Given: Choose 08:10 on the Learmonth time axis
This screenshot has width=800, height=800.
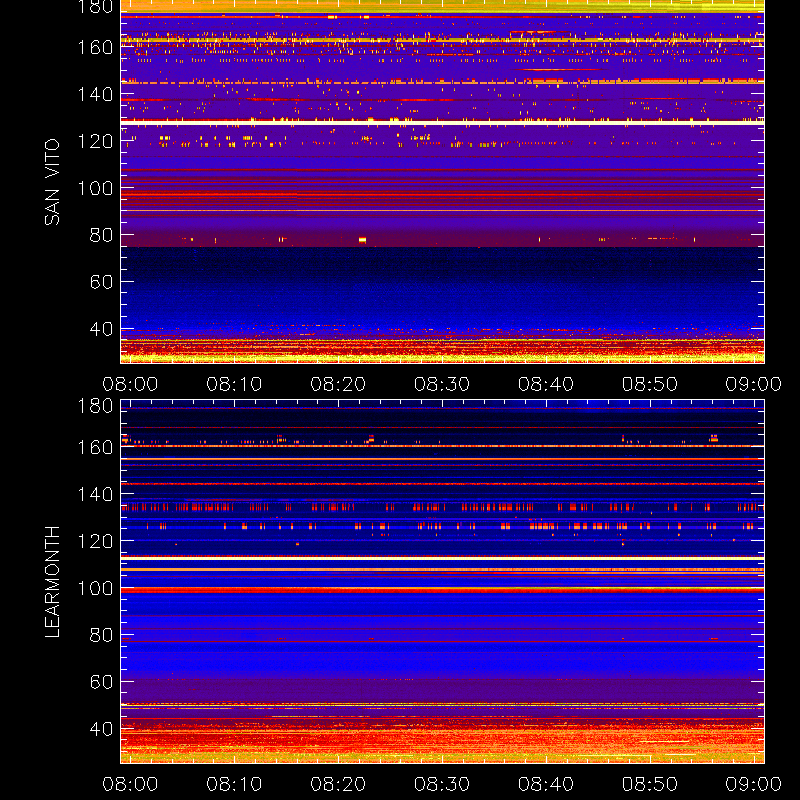Looking at the screenshot, I should click(234, 784).
